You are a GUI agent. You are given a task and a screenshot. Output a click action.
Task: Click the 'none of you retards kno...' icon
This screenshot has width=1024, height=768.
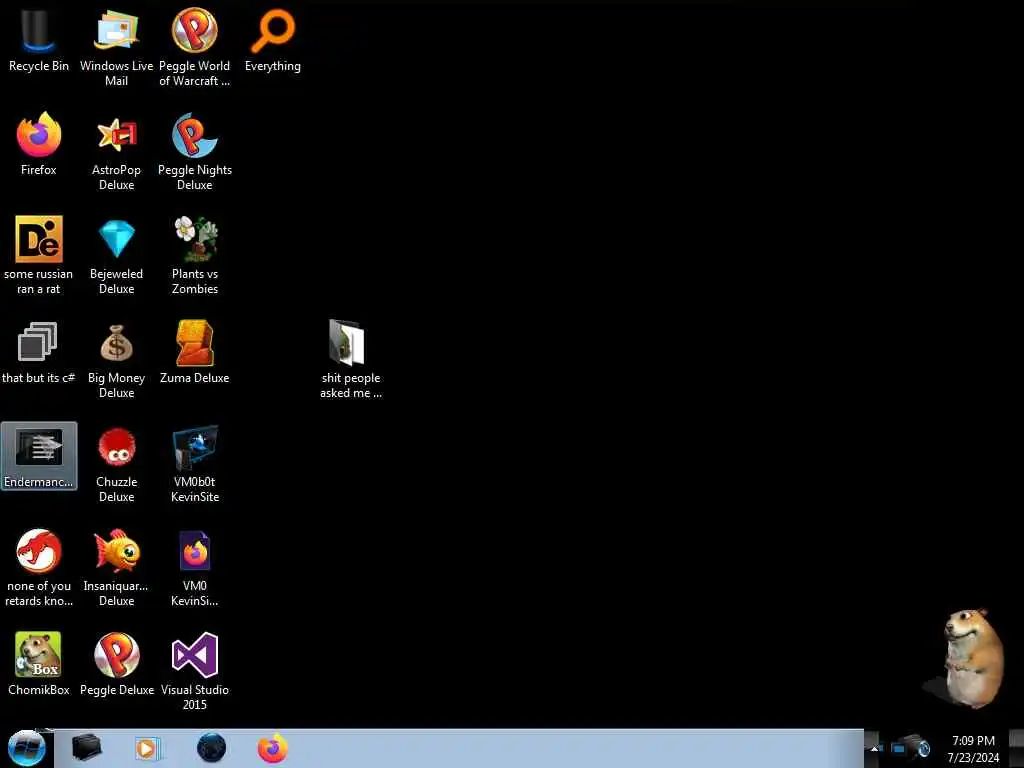[39, 568]
